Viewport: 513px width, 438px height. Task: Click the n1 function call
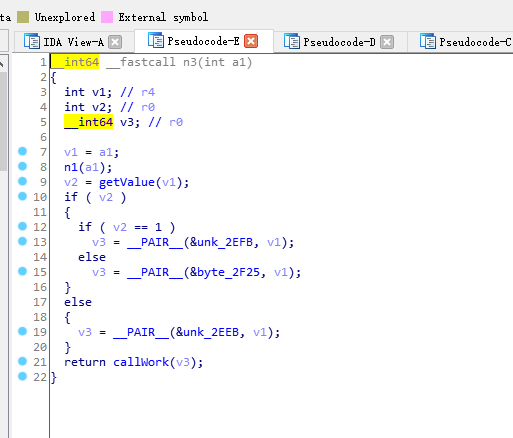pyautogui.click(x=71, y=167)
